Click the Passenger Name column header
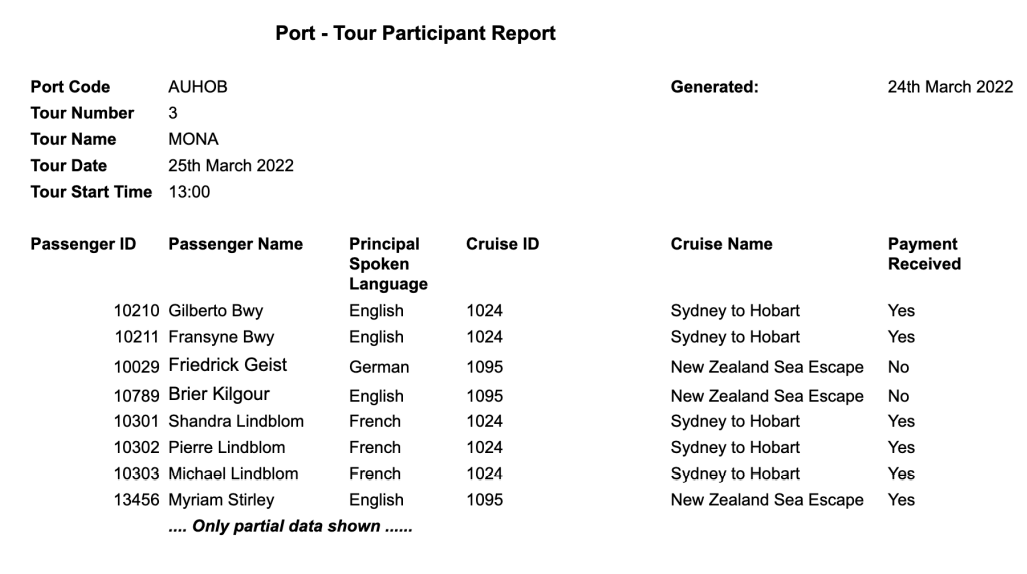 (236, 244)
